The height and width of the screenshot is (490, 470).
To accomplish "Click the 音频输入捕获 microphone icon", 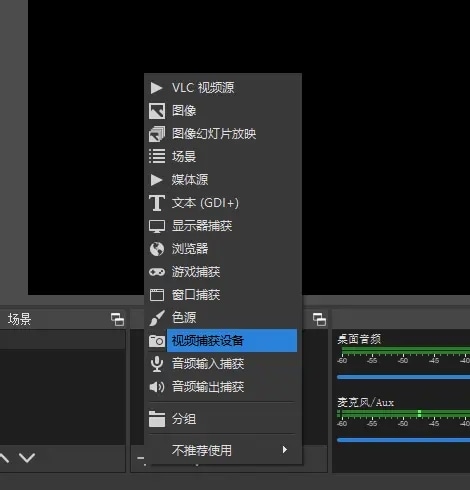I will (x=157, y=364).
